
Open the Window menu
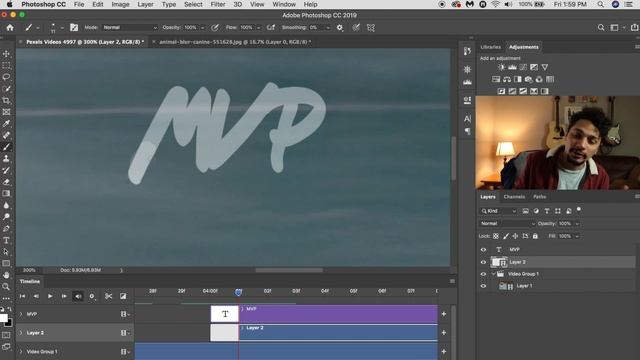pos(284,4)
